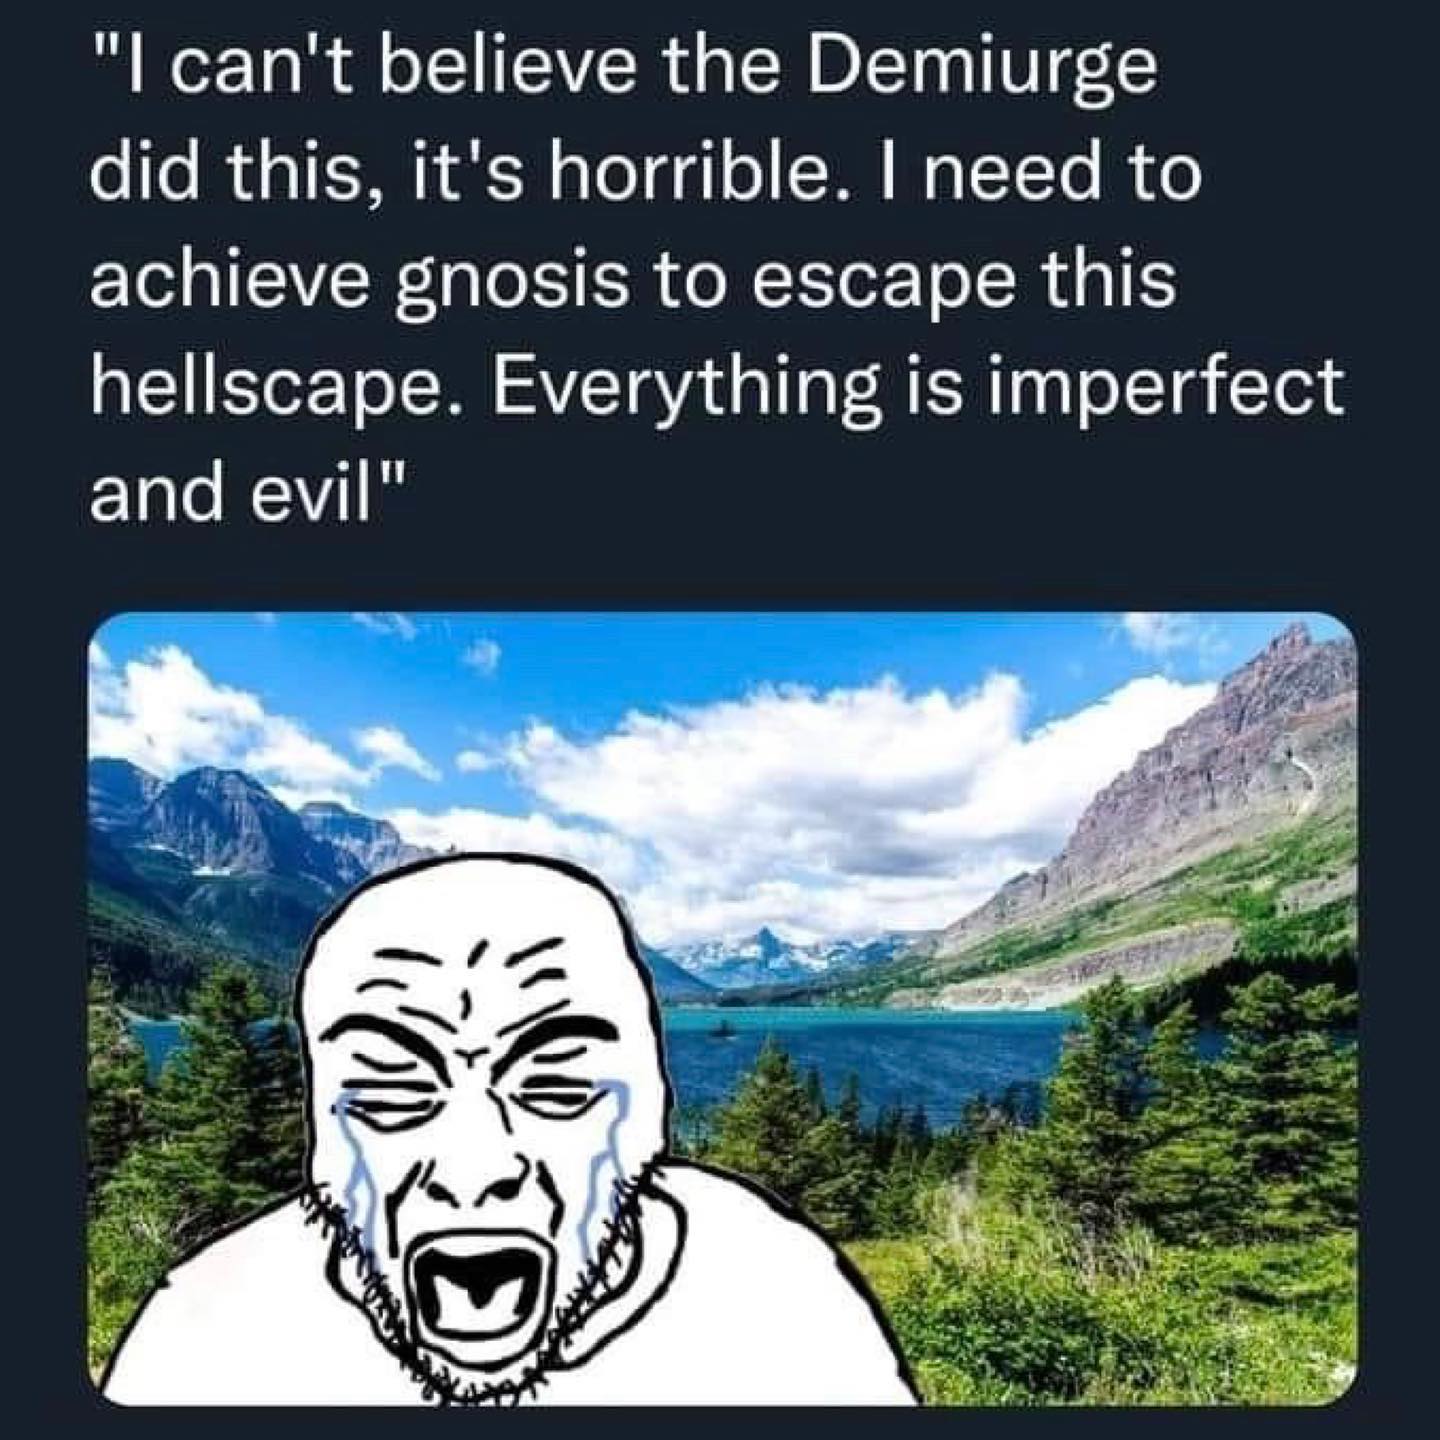Click the green shrubs in the bottom-right foreground

click(x=1120, y=1320)
